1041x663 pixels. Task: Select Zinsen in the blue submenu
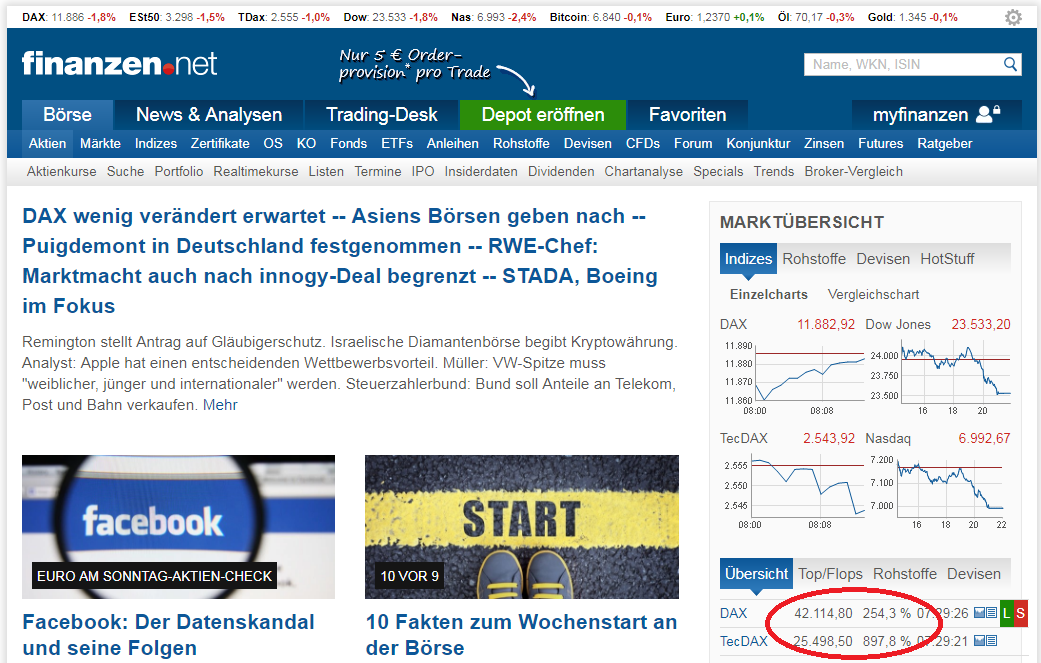click(x=824, y=143)
